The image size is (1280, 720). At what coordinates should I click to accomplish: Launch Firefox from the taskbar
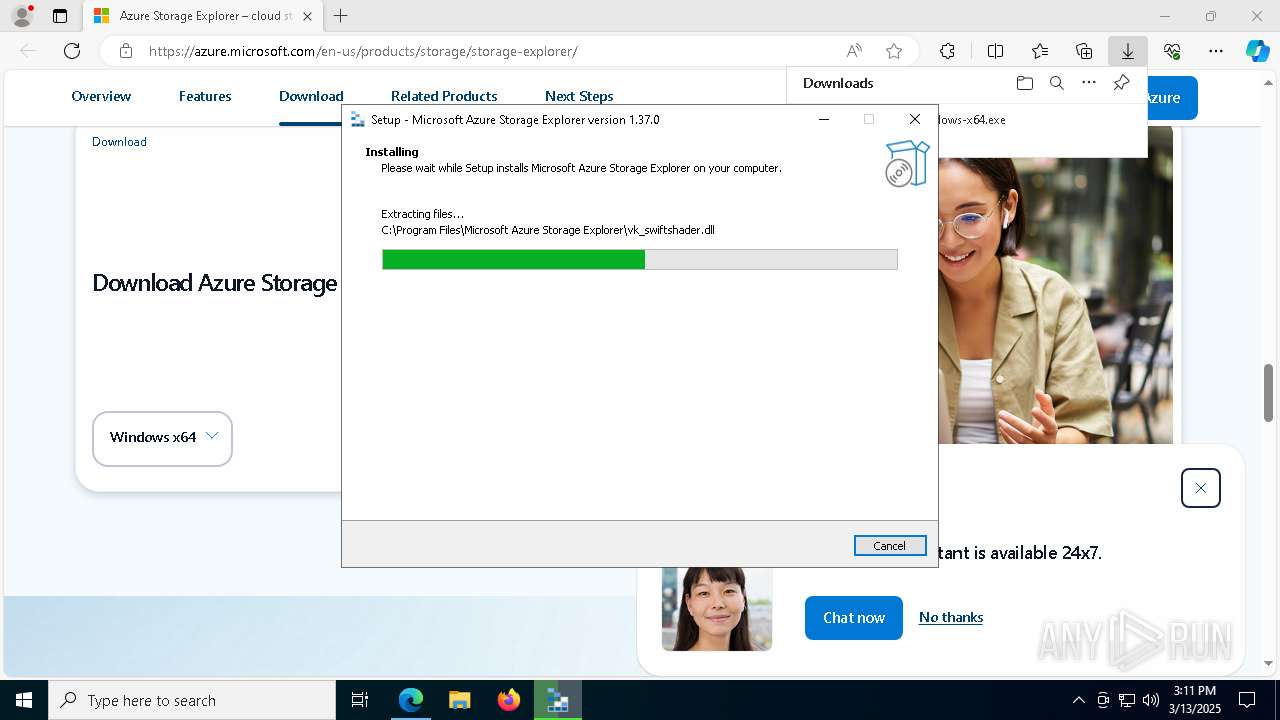pyautogui.click(x=509, y=700)
